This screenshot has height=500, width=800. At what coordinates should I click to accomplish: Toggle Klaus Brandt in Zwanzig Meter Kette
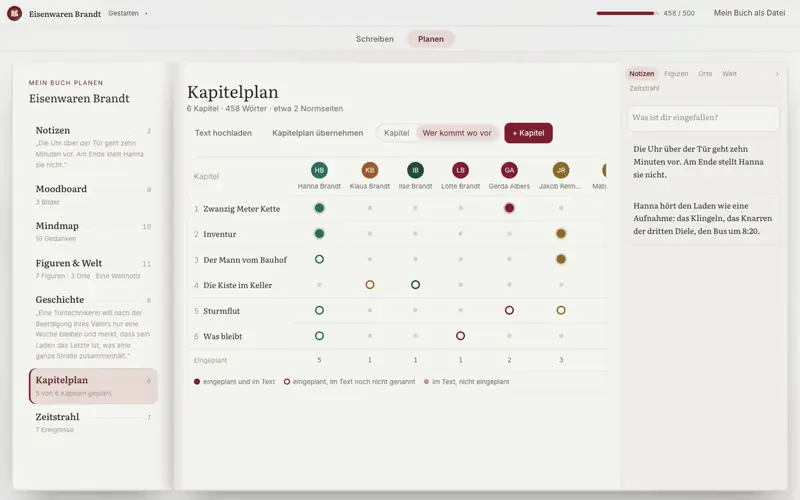click(x=370, y=208)
